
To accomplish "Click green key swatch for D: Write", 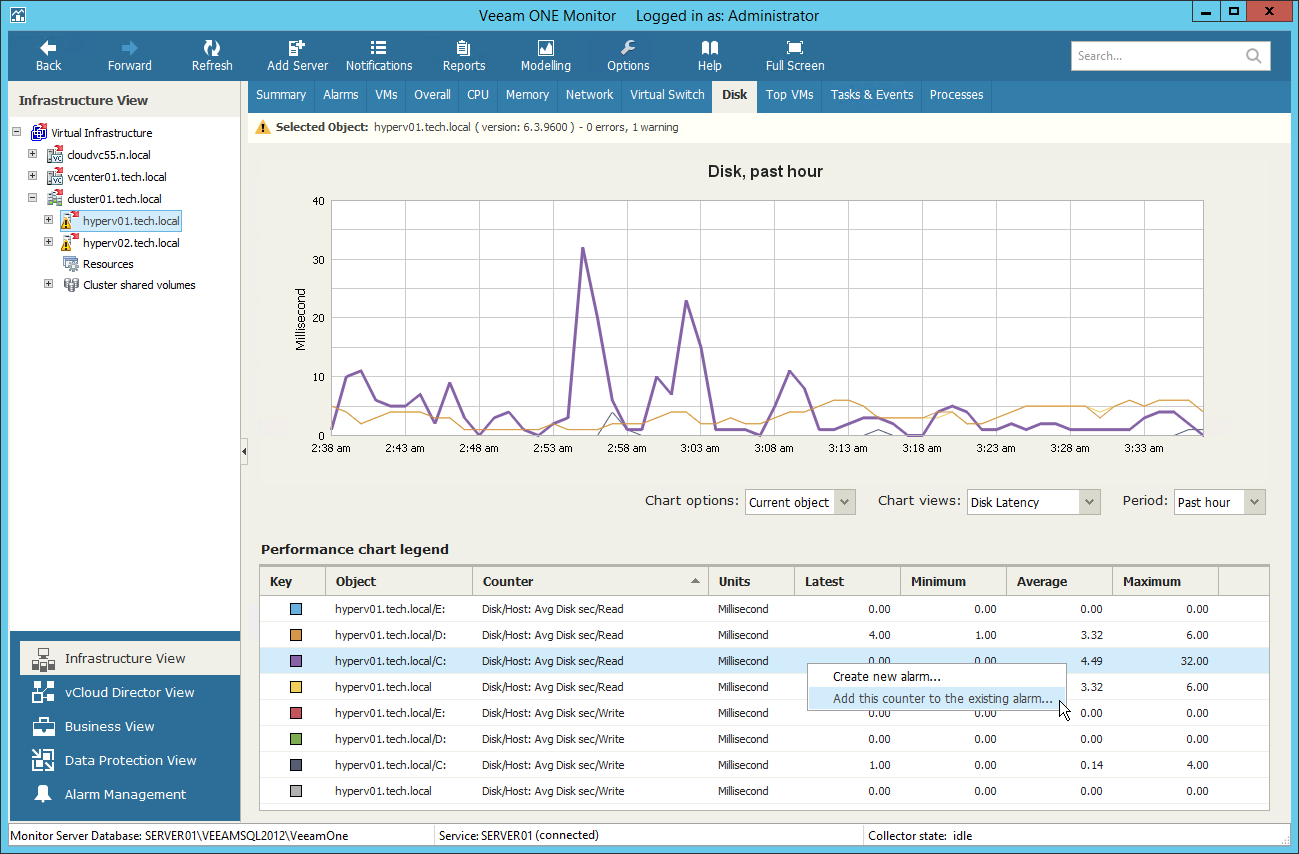I will [x=296, y=739].
